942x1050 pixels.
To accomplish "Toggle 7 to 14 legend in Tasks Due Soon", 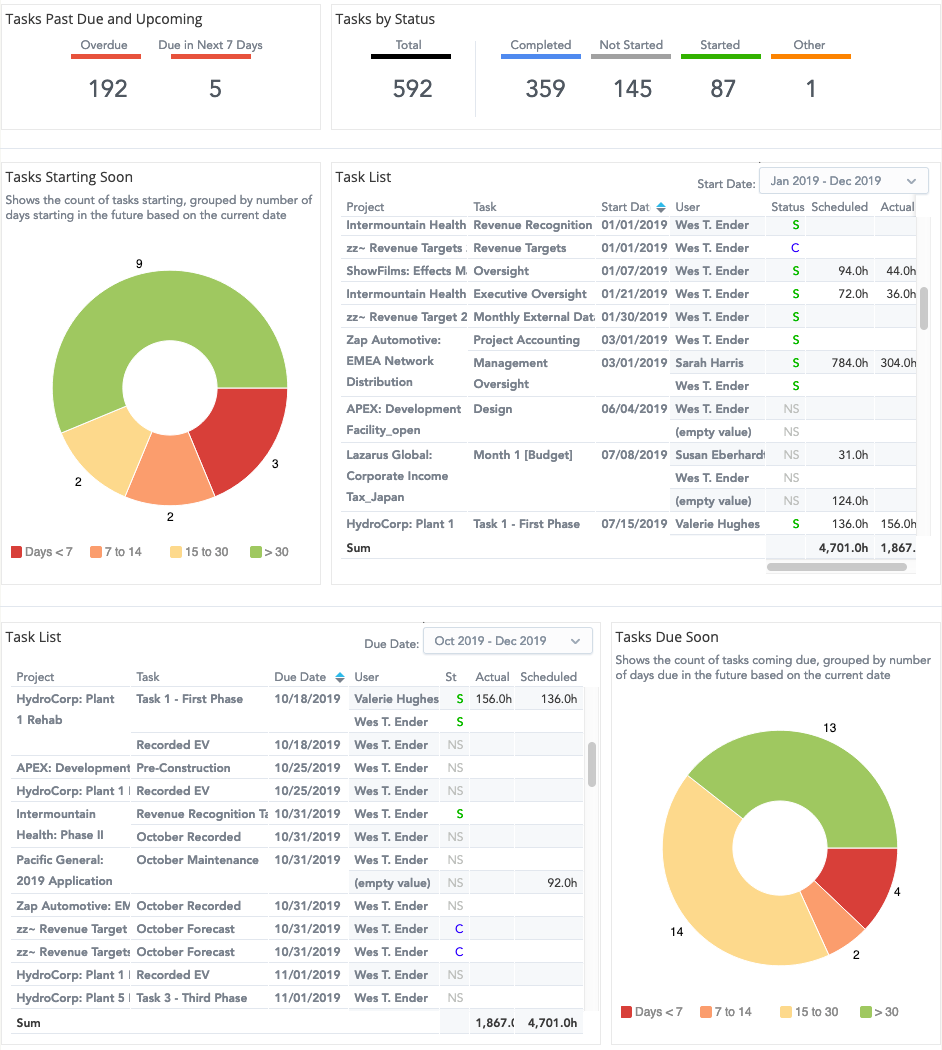I will click(726, 1012).
